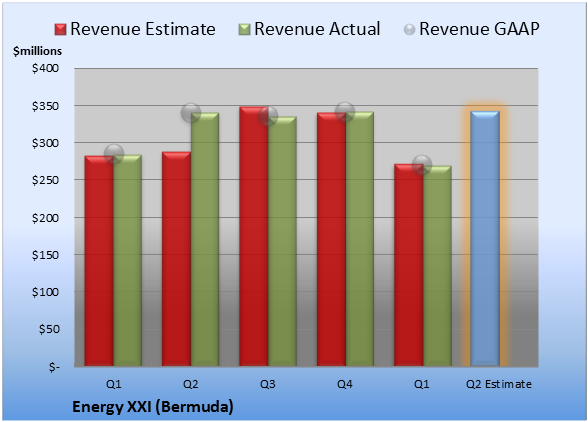Select the 'Revenue GAAP' legend label
This screenshot has height=422, width=588.
(x=479, y=29)
